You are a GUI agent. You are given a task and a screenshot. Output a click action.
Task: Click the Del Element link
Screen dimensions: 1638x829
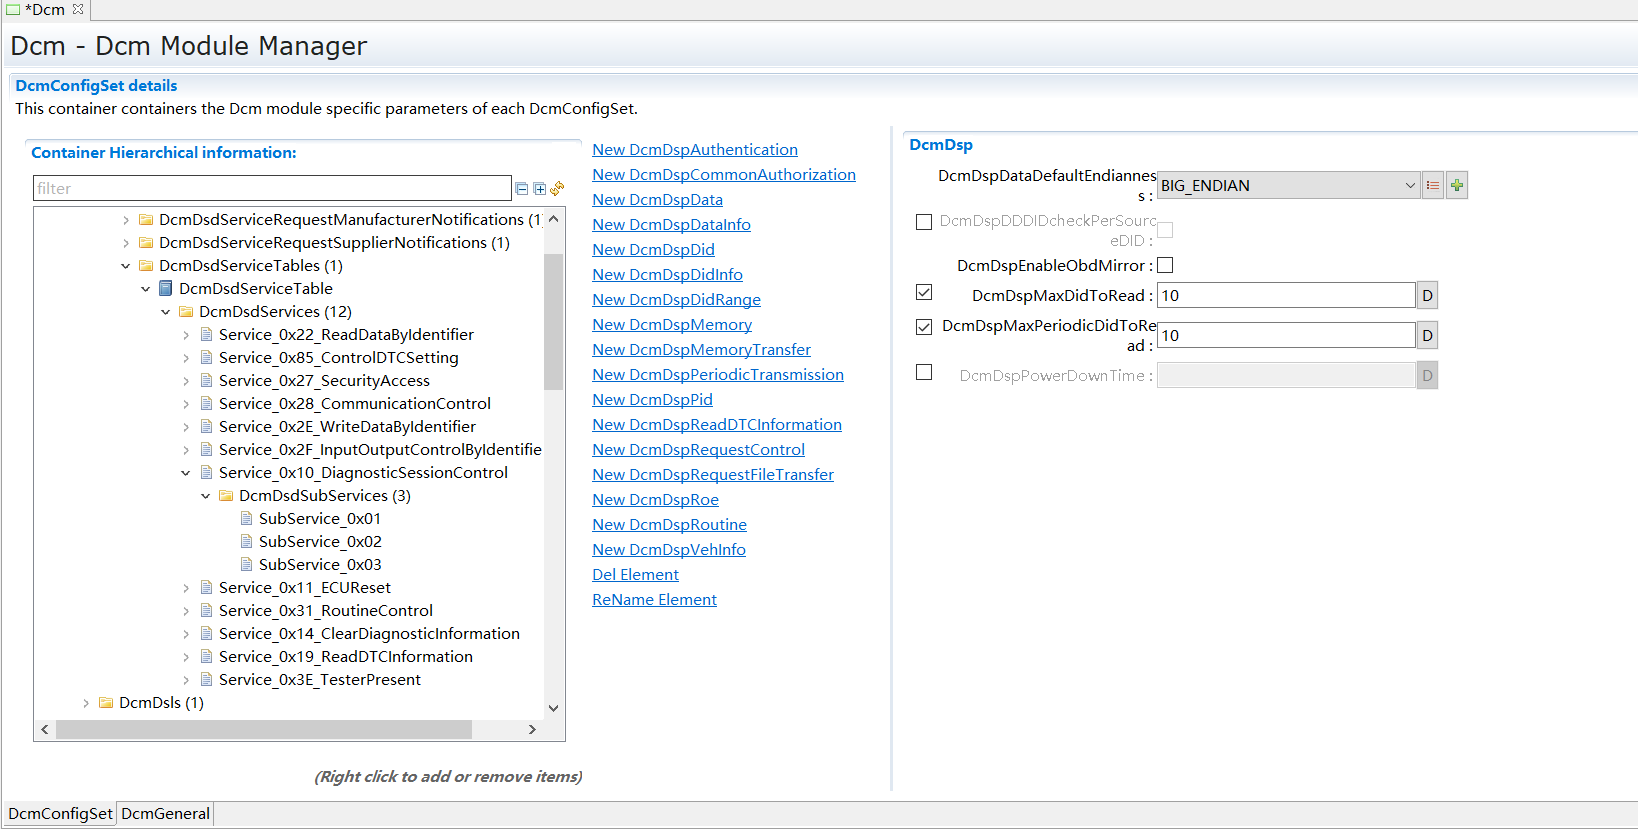coord(635,574)
